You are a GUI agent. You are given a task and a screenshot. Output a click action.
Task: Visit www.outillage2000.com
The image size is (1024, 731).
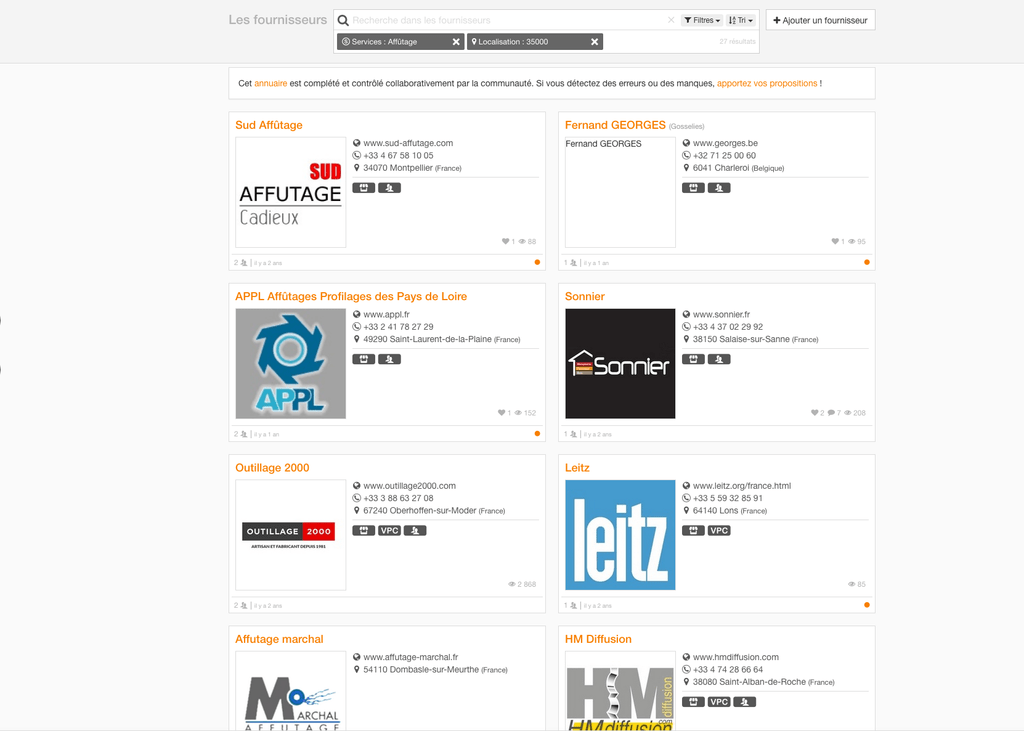(409, 486)
